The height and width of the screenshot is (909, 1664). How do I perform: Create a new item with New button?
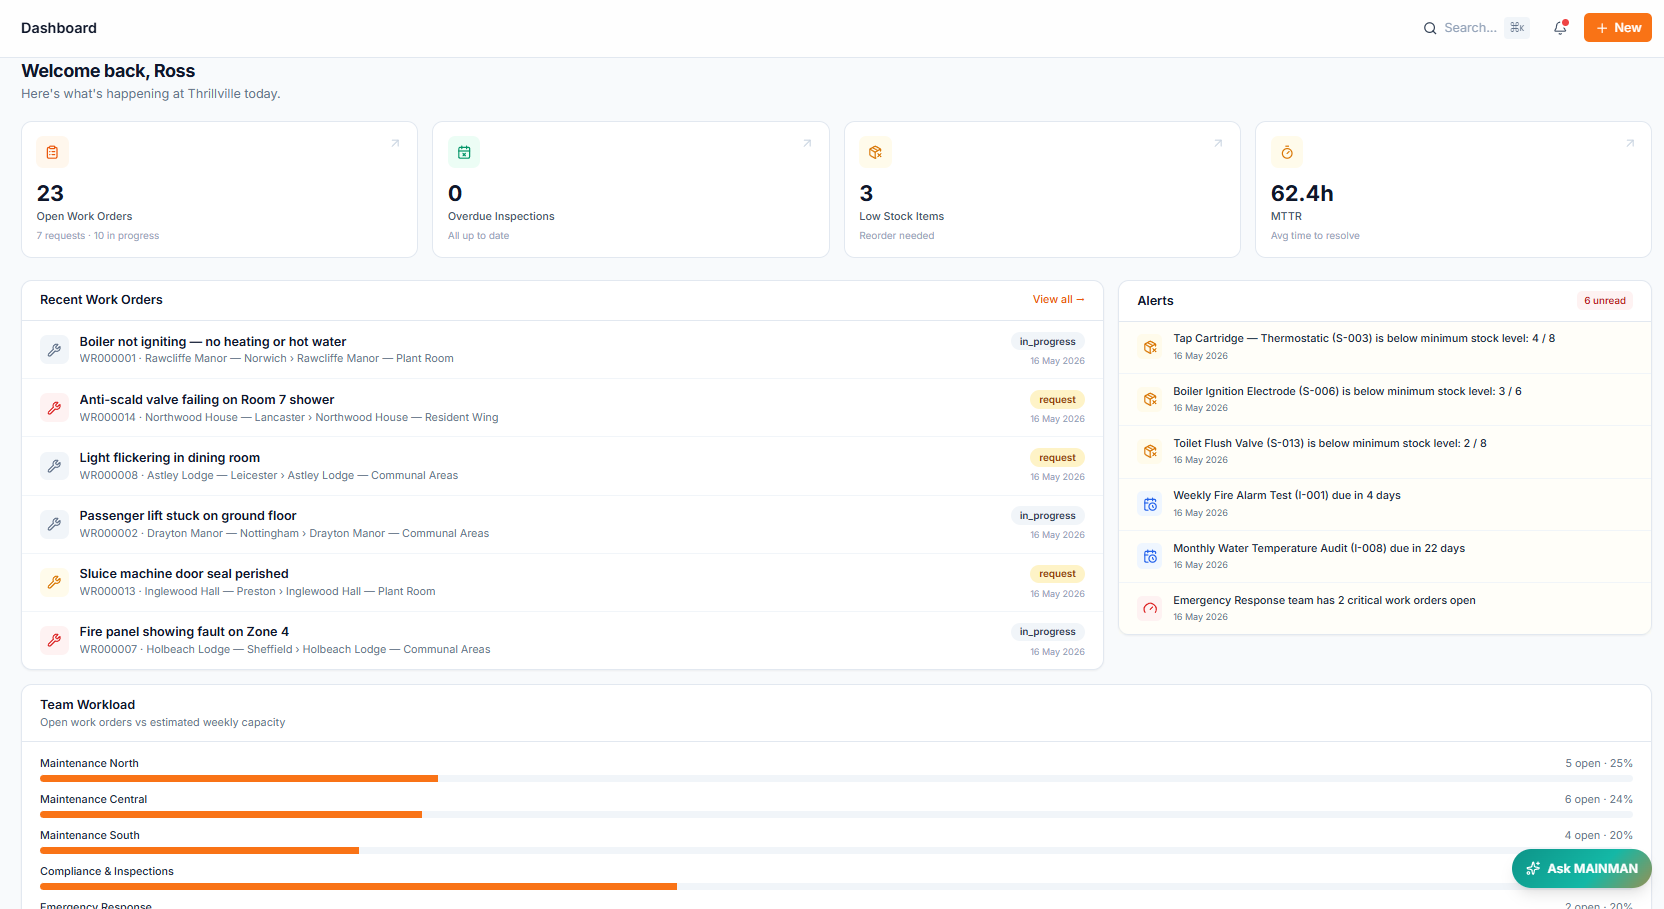tap(1617, 28)
